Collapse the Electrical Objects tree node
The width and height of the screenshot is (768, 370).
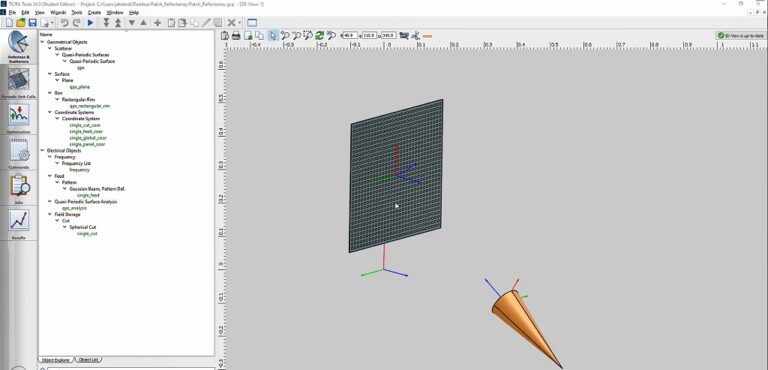point(42,151)
